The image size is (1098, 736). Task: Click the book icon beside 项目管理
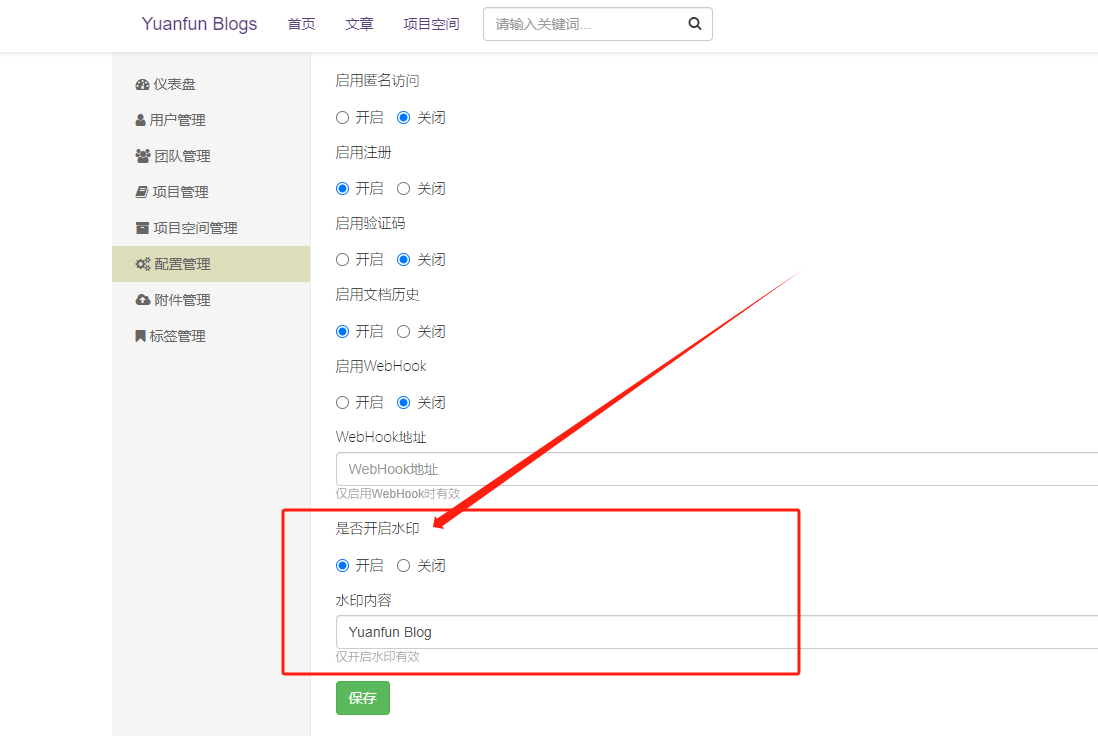pos(141,192)
